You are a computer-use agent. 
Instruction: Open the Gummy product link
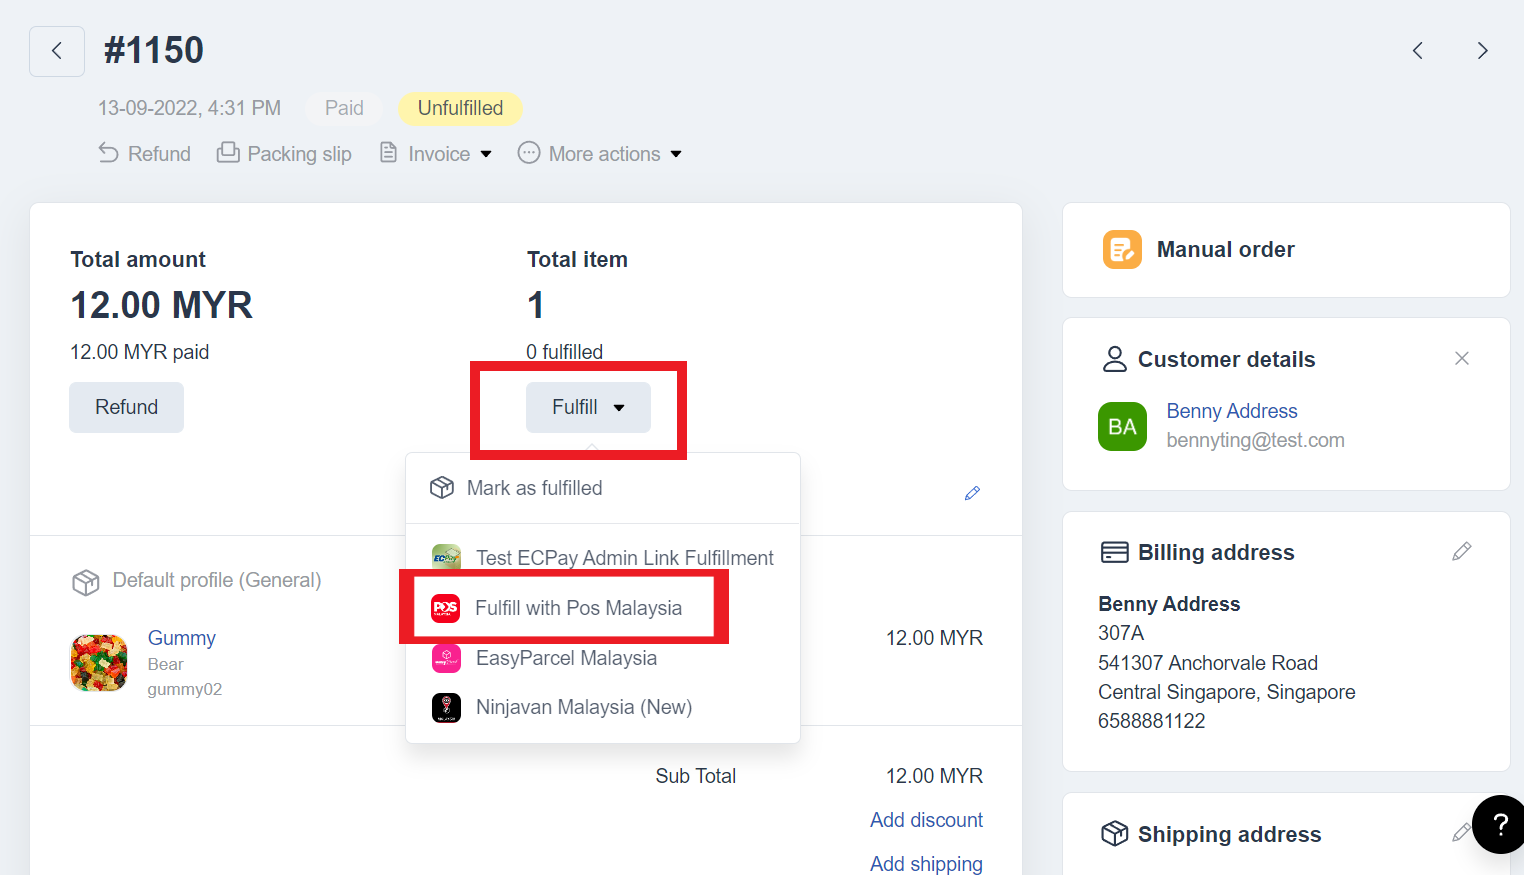[x=182, y=638]
